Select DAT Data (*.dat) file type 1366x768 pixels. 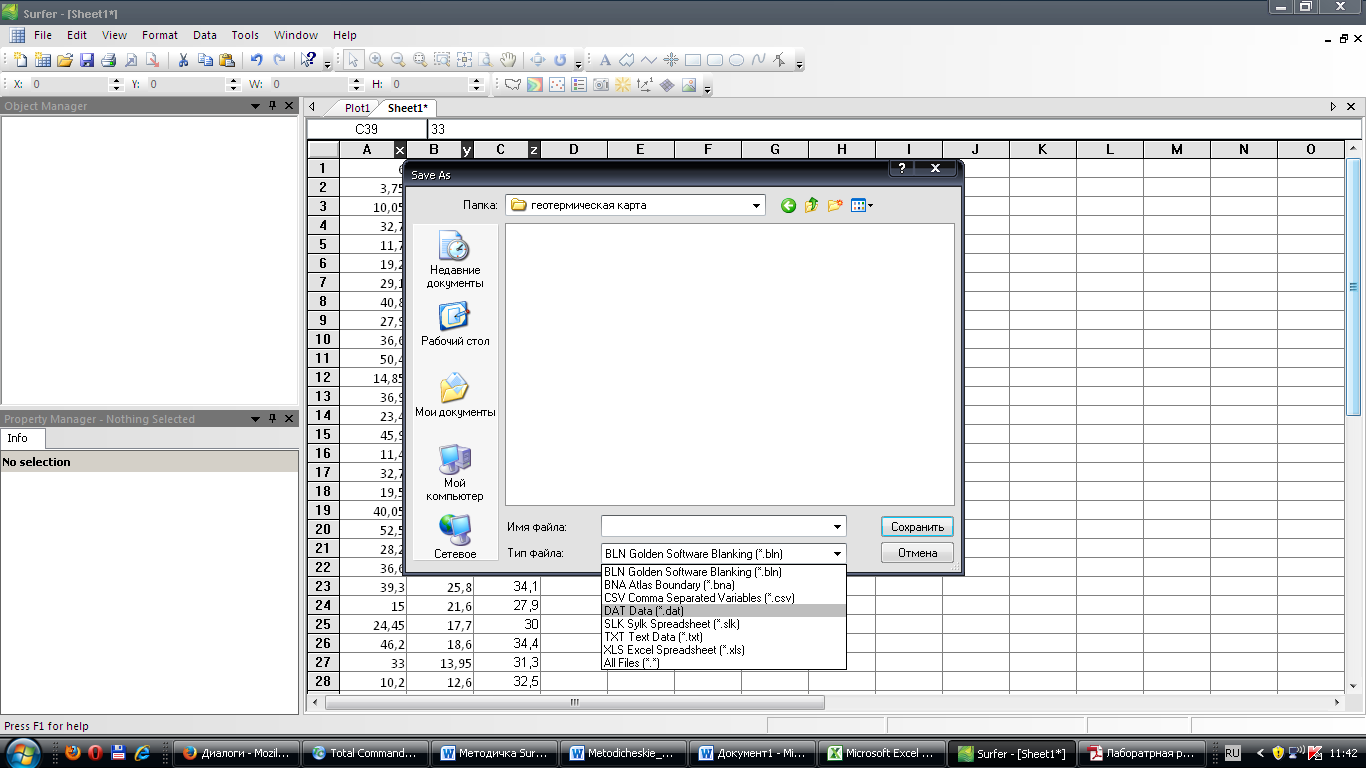pos(723,611)
